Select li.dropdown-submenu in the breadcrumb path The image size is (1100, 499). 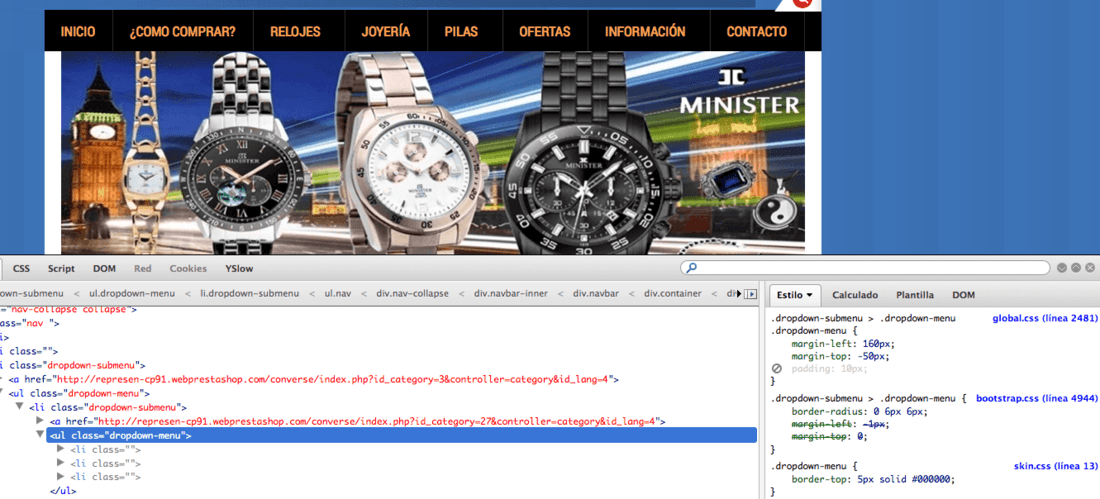pos(250,293)
